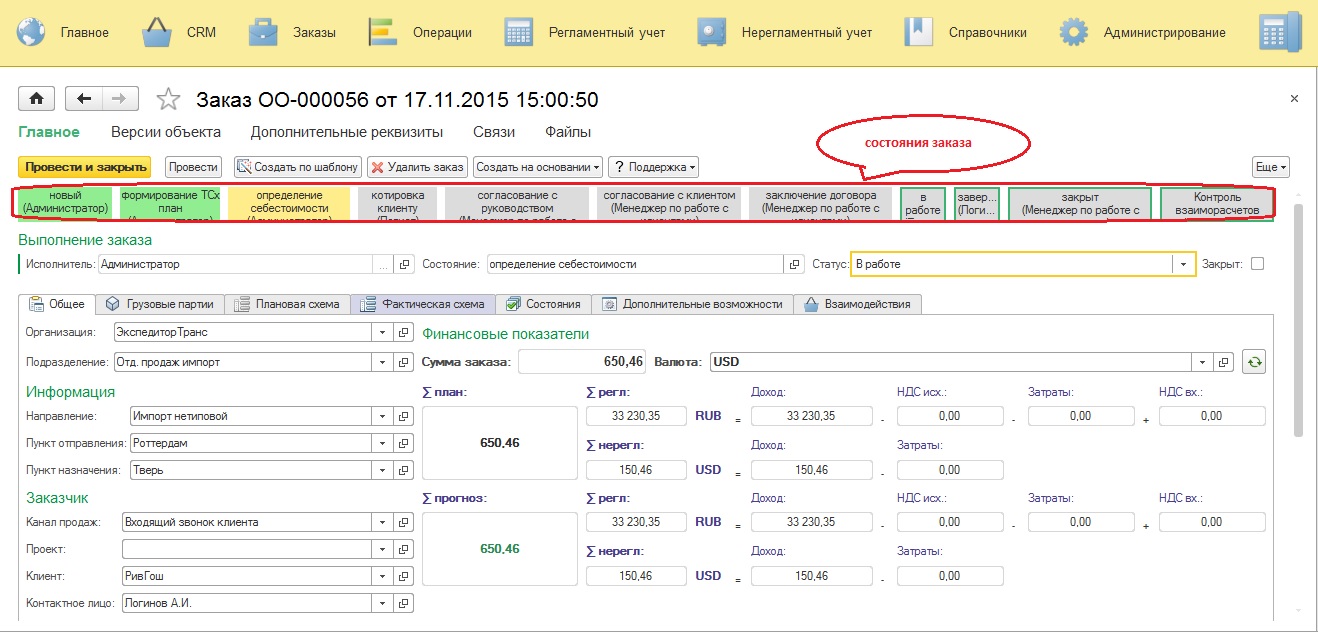Switch to the Грузовые партии tab
This screenshot has height=632, width=1318.
pyautogui.click(x=160, y=304)
